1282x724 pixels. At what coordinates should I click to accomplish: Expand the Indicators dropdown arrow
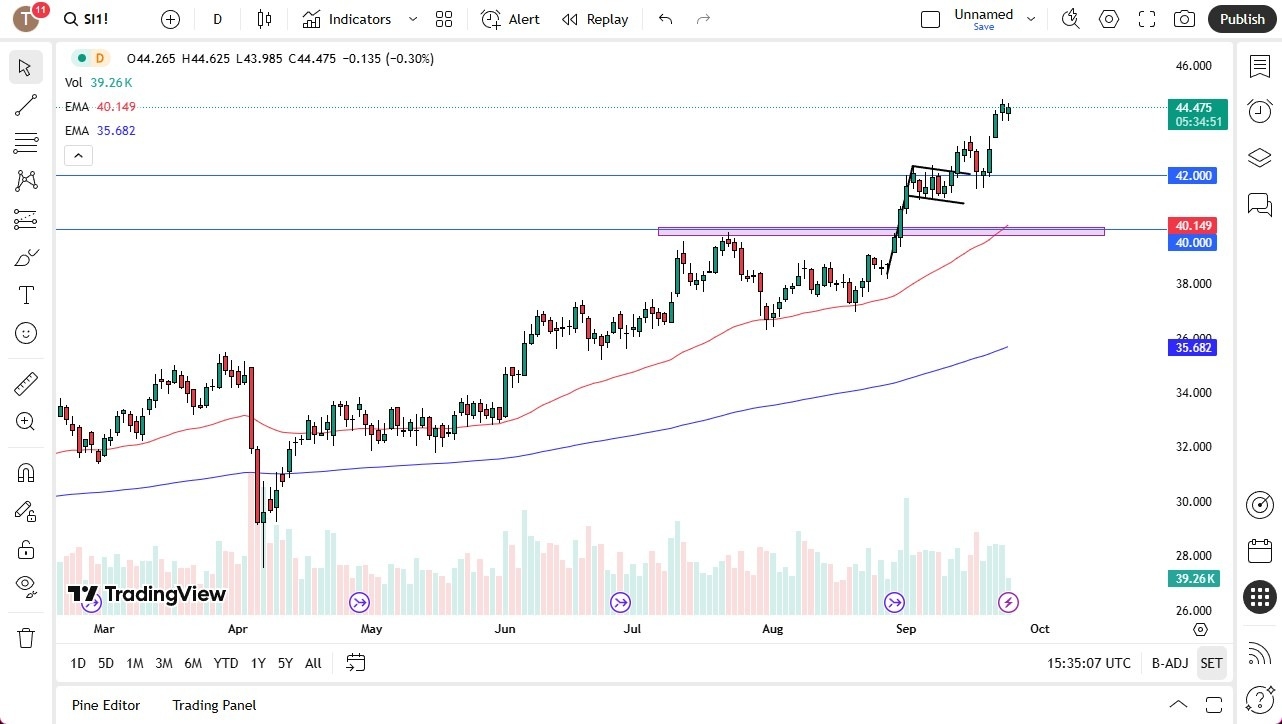click(x=412, y=19)
